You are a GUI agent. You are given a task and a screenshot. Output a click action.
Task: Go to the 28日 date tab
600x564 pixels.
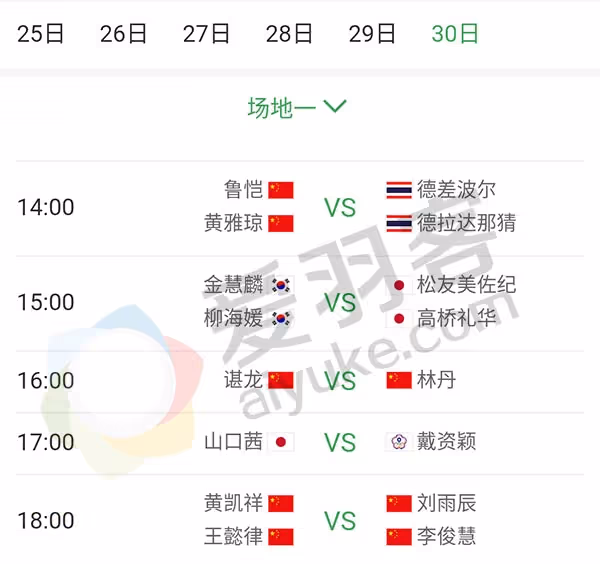click(289, 34)
